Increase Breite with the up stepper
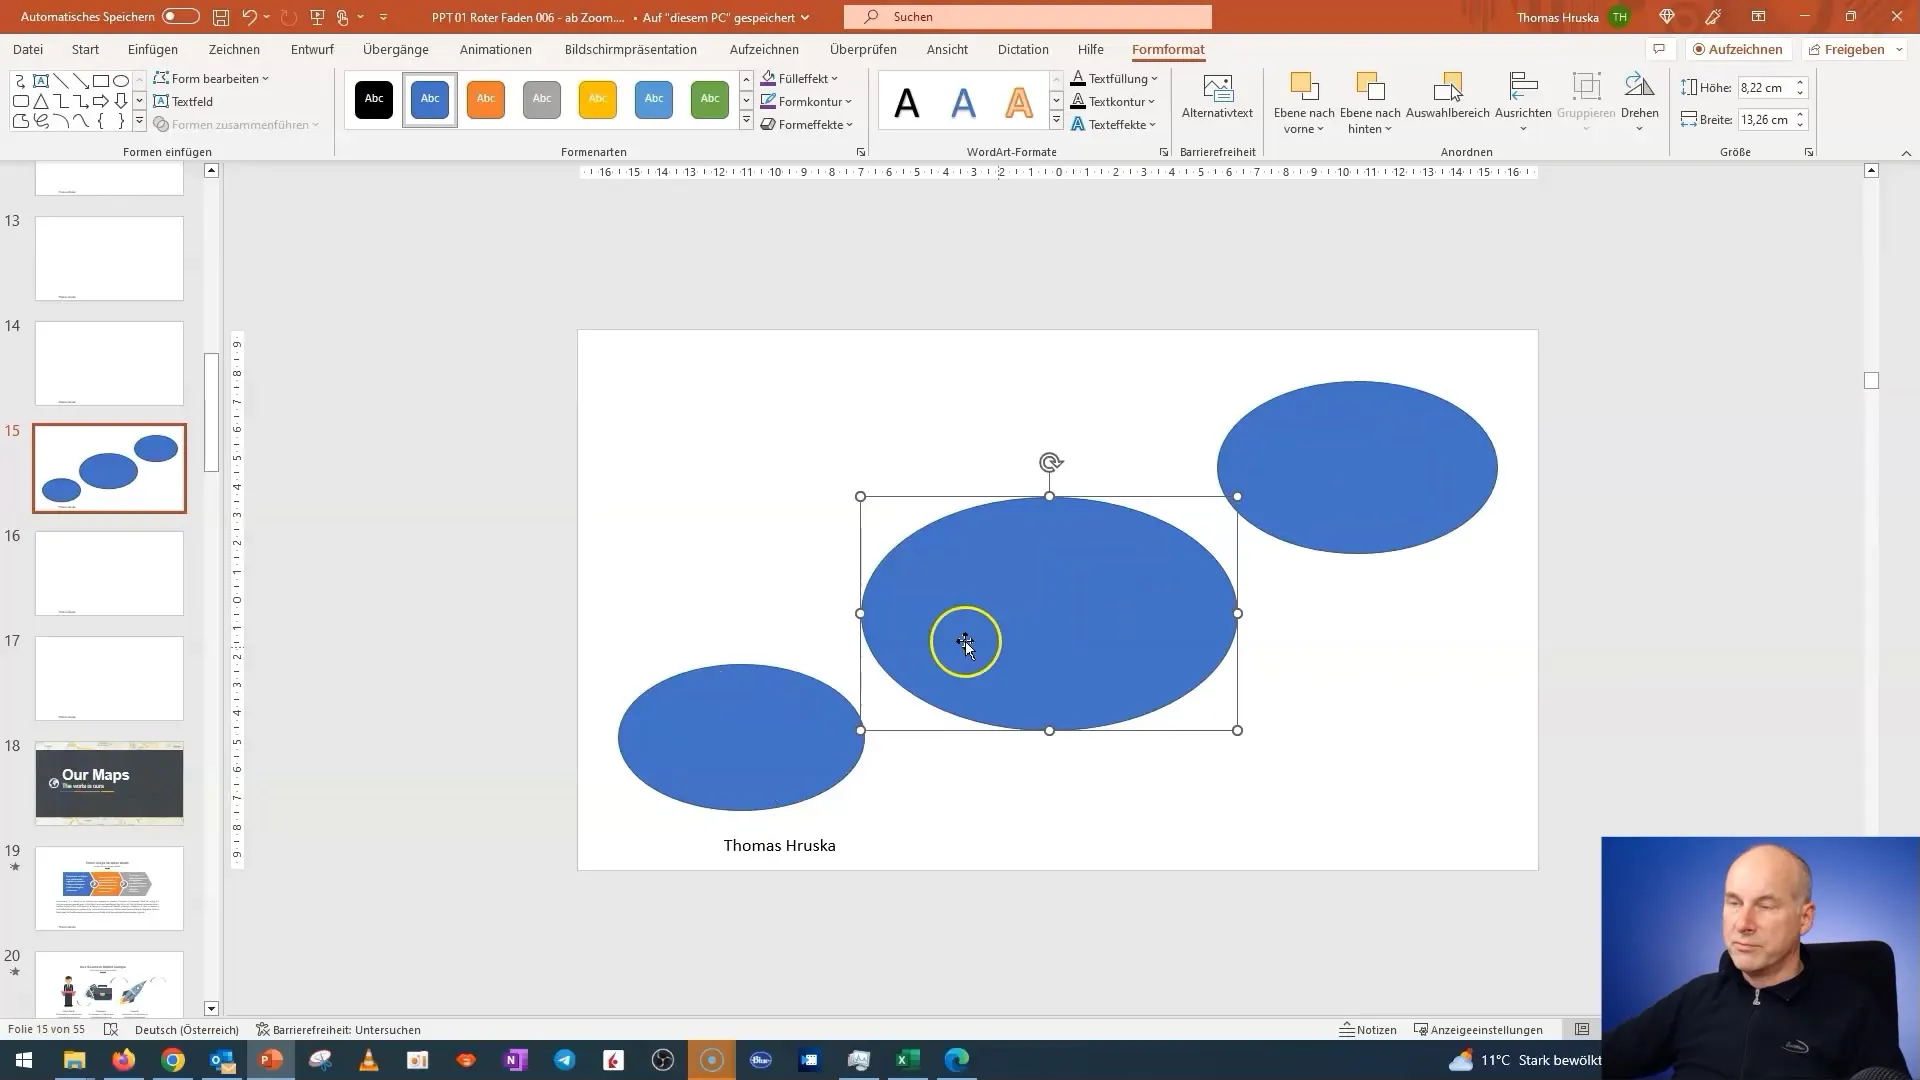This screenshot has height=1080, width=1920. (x=1800, y=114)
